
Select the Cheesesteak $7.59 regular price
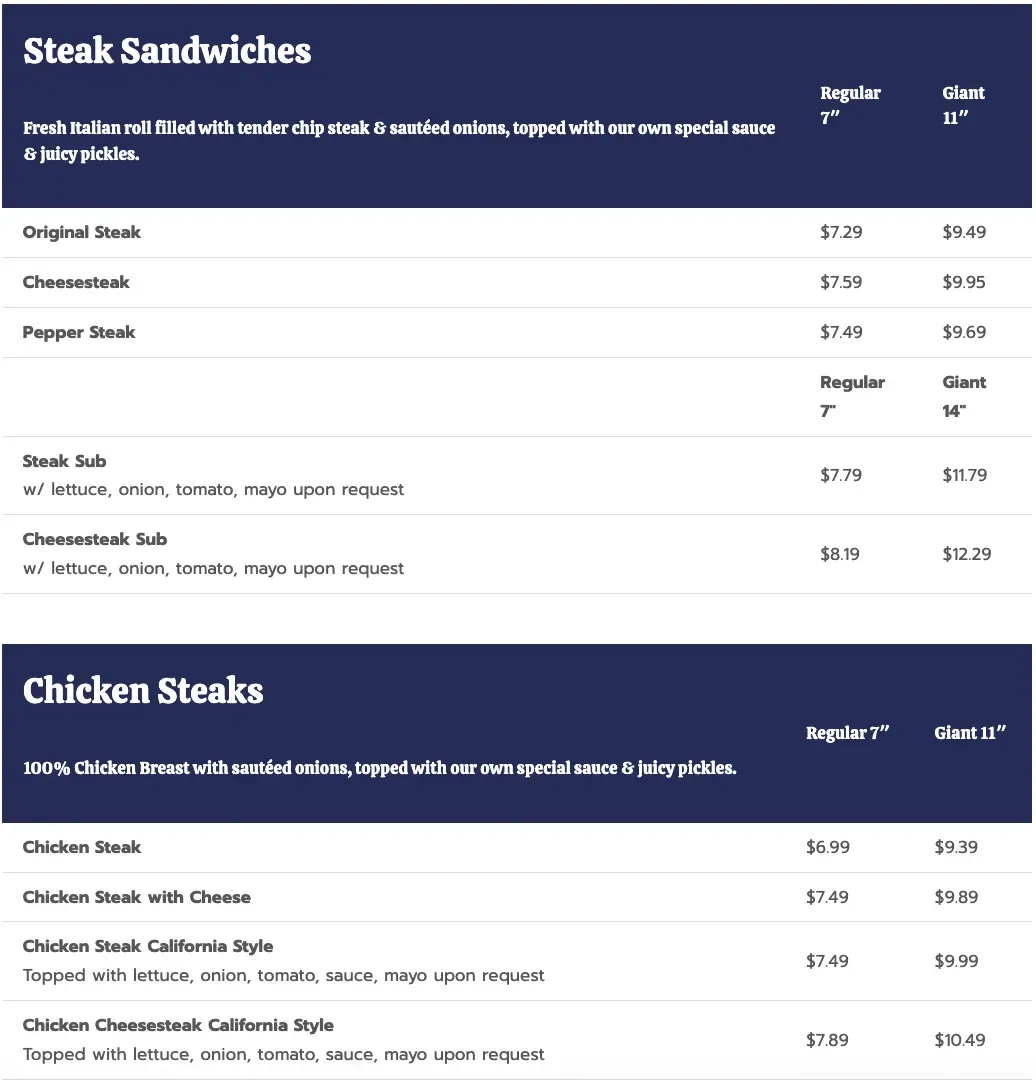click(841, 282)
